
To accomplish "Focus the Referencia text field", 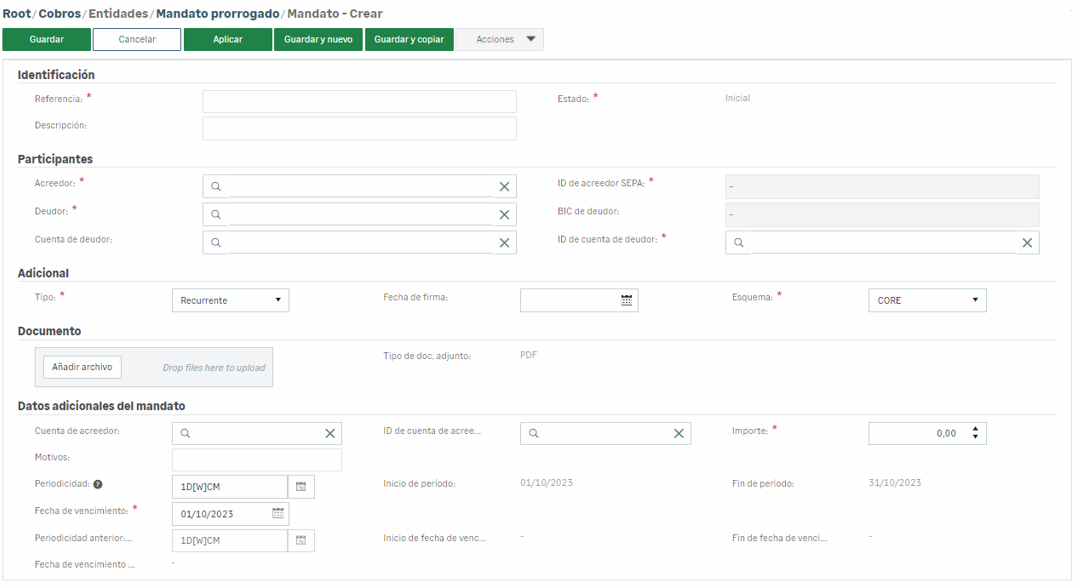I will [359, 101].
